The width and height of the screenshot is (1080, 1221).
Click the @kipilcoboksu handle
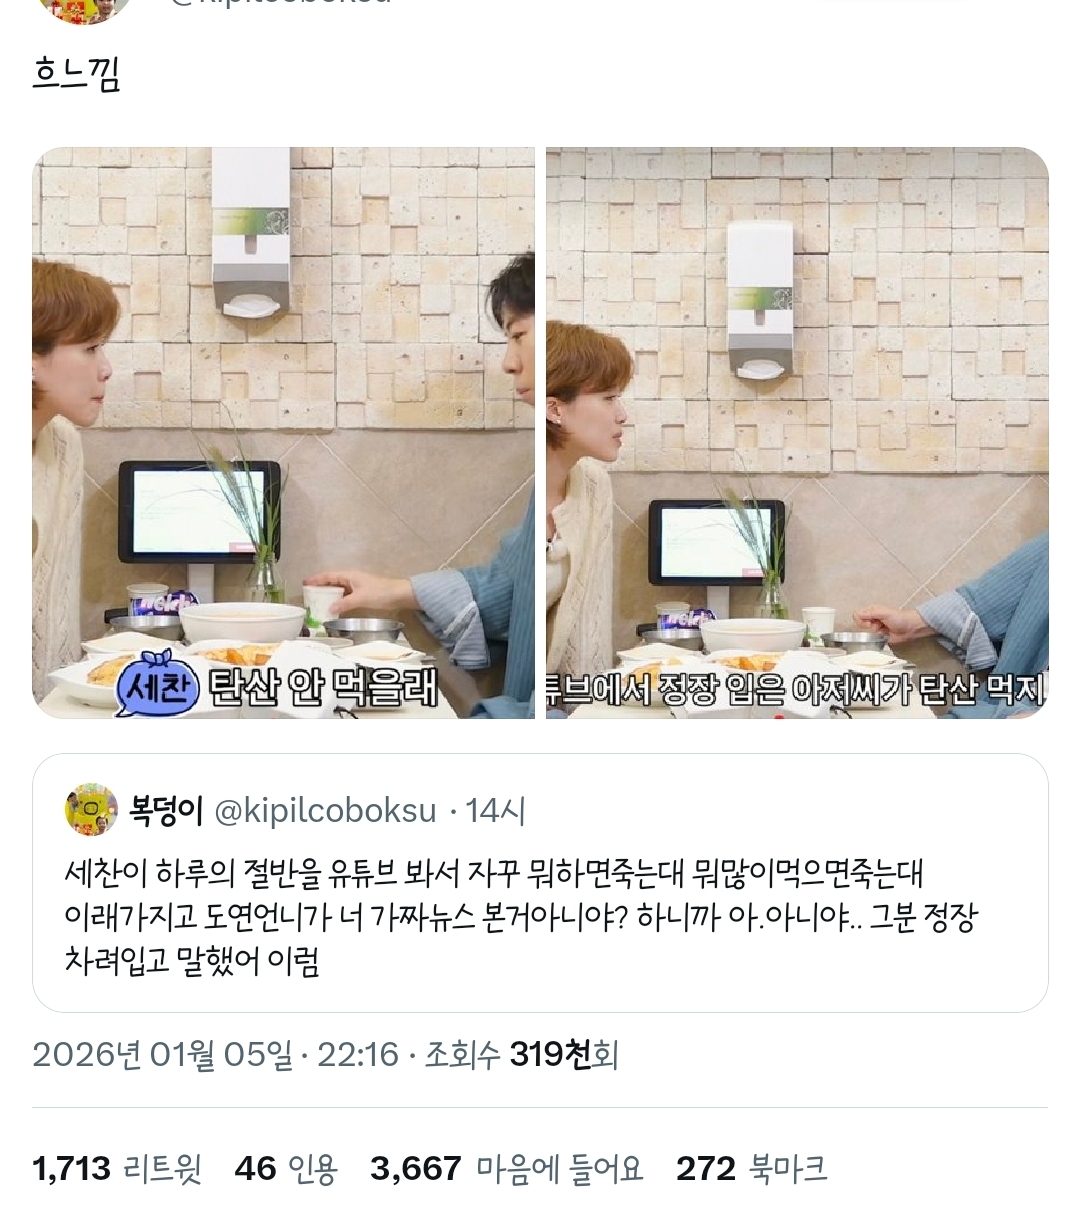(326, 811)
